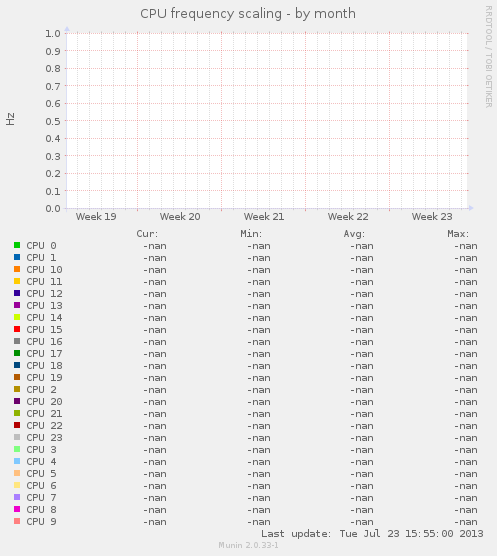Click the CPU 21 legend label
Image resolution: width=497 pixels, height=556 pixels.
45,414
